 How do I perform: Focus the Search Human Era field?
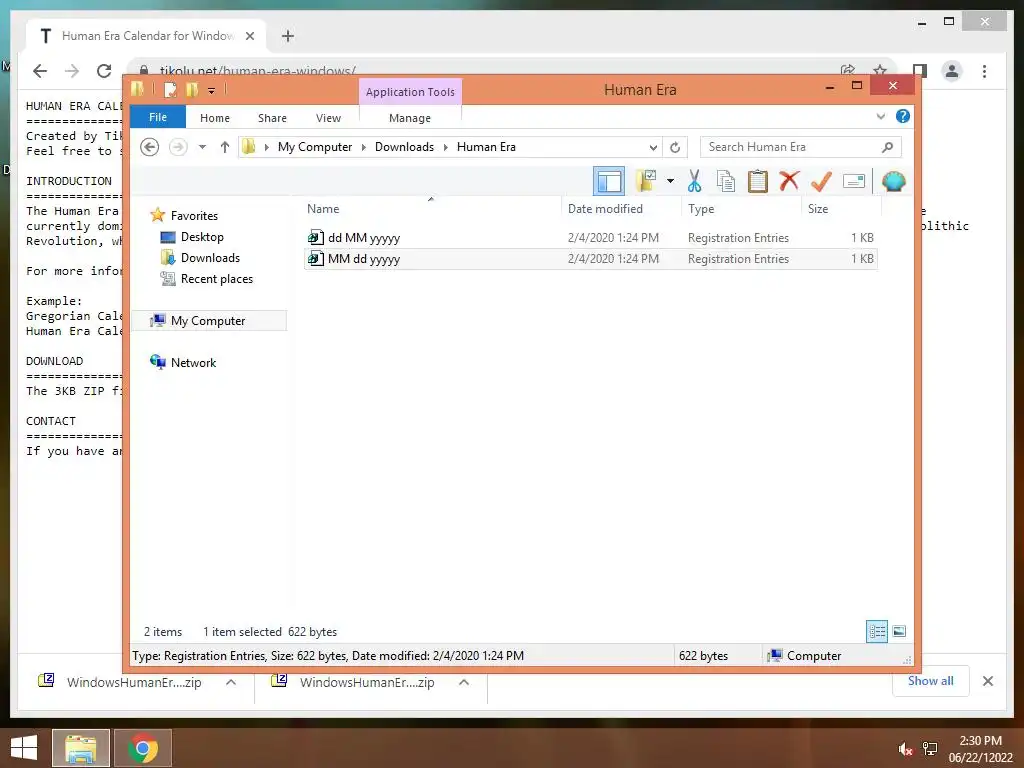(800, 147)
